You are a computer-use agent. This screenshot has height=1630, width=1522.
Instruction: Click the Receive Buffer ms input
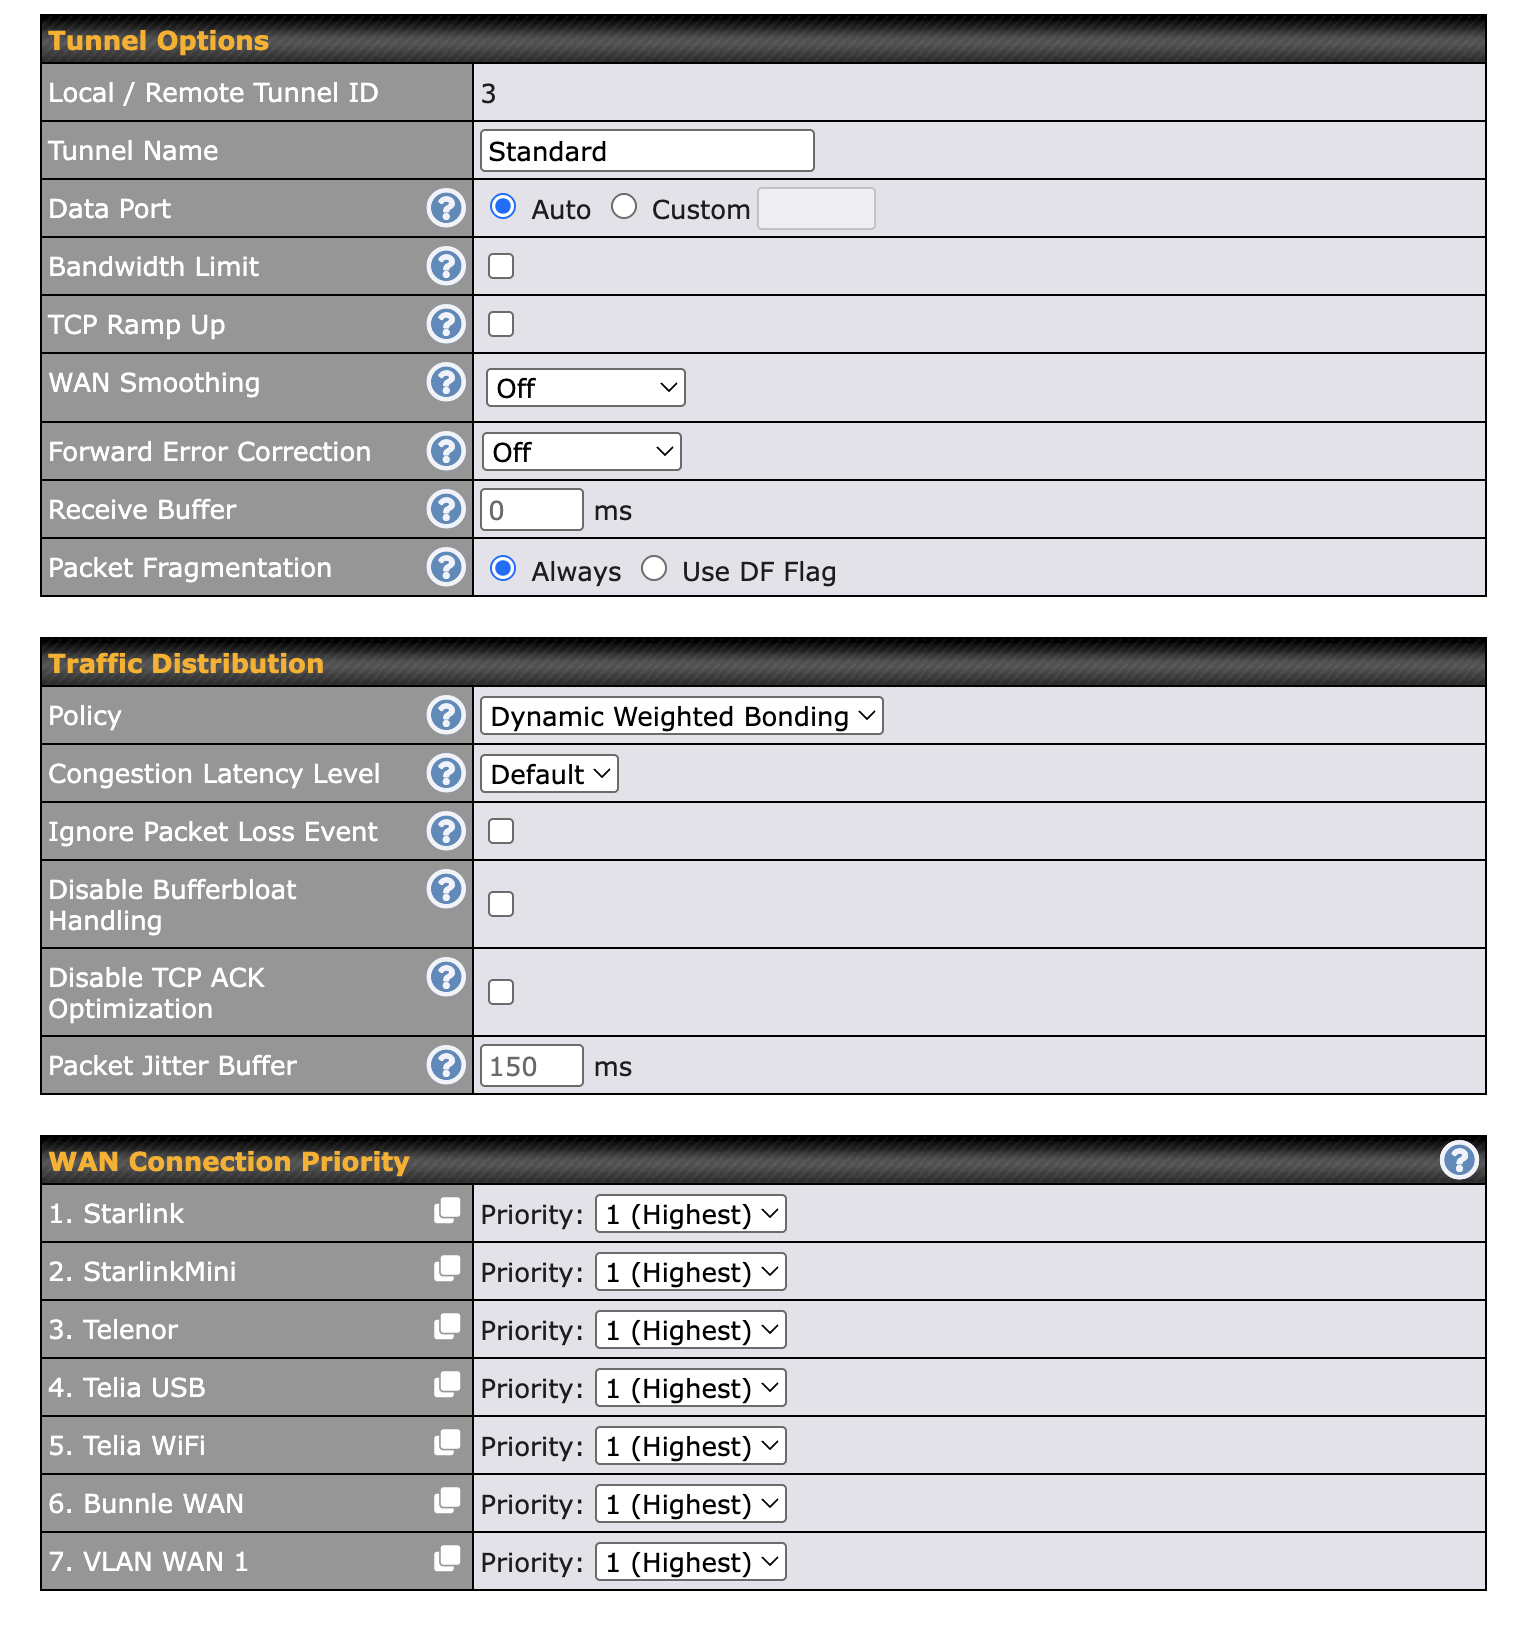tap(531, 510)
